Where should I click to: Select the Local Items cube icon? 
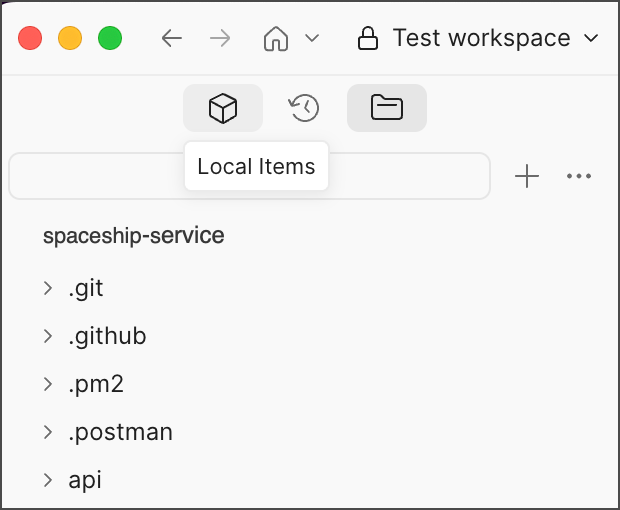(222, 107)
